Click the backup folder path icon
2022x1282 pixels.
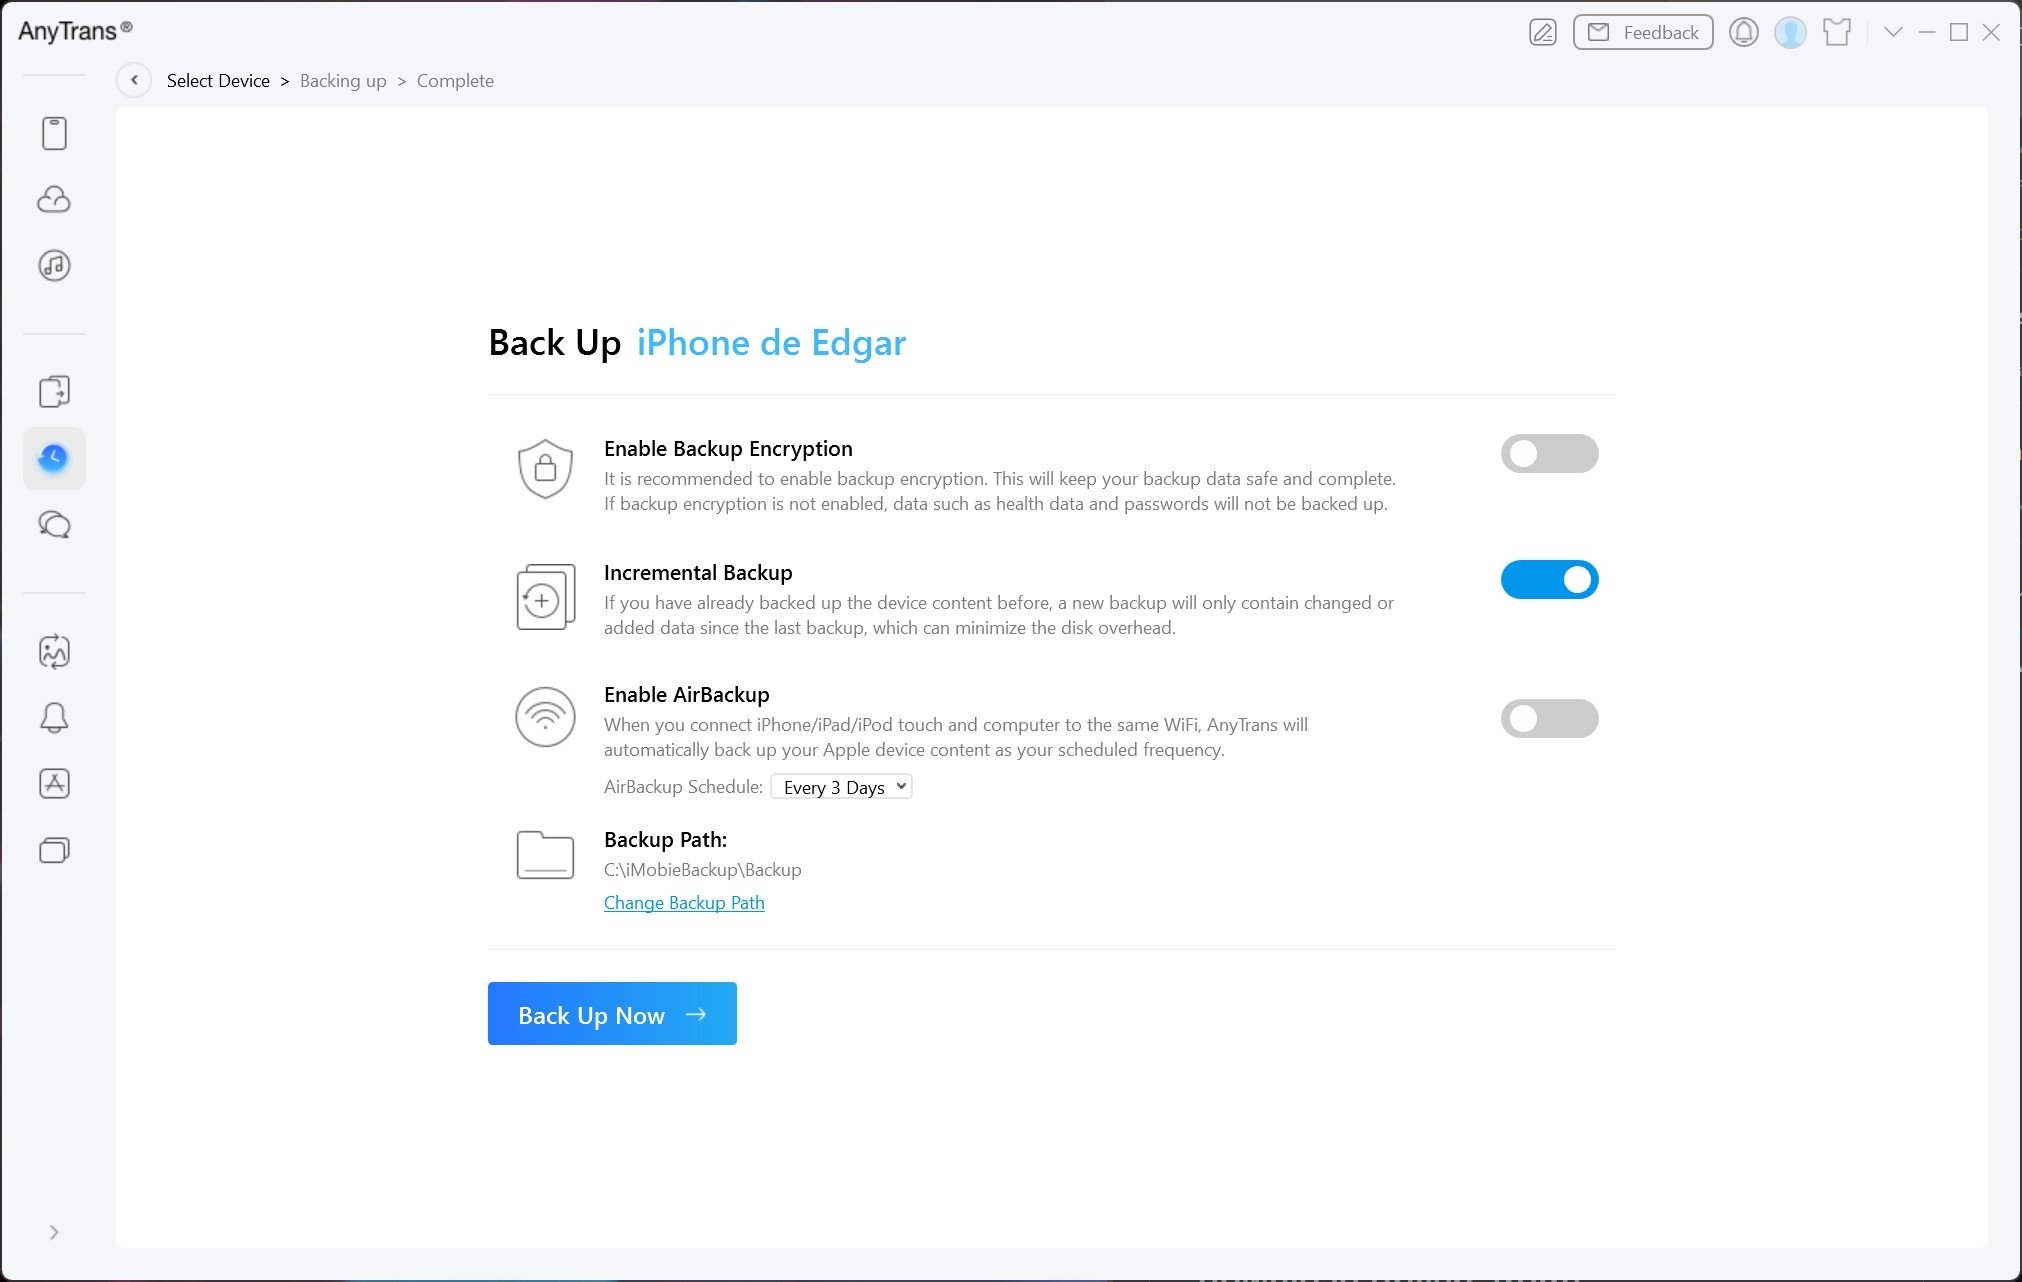(542, 855)
